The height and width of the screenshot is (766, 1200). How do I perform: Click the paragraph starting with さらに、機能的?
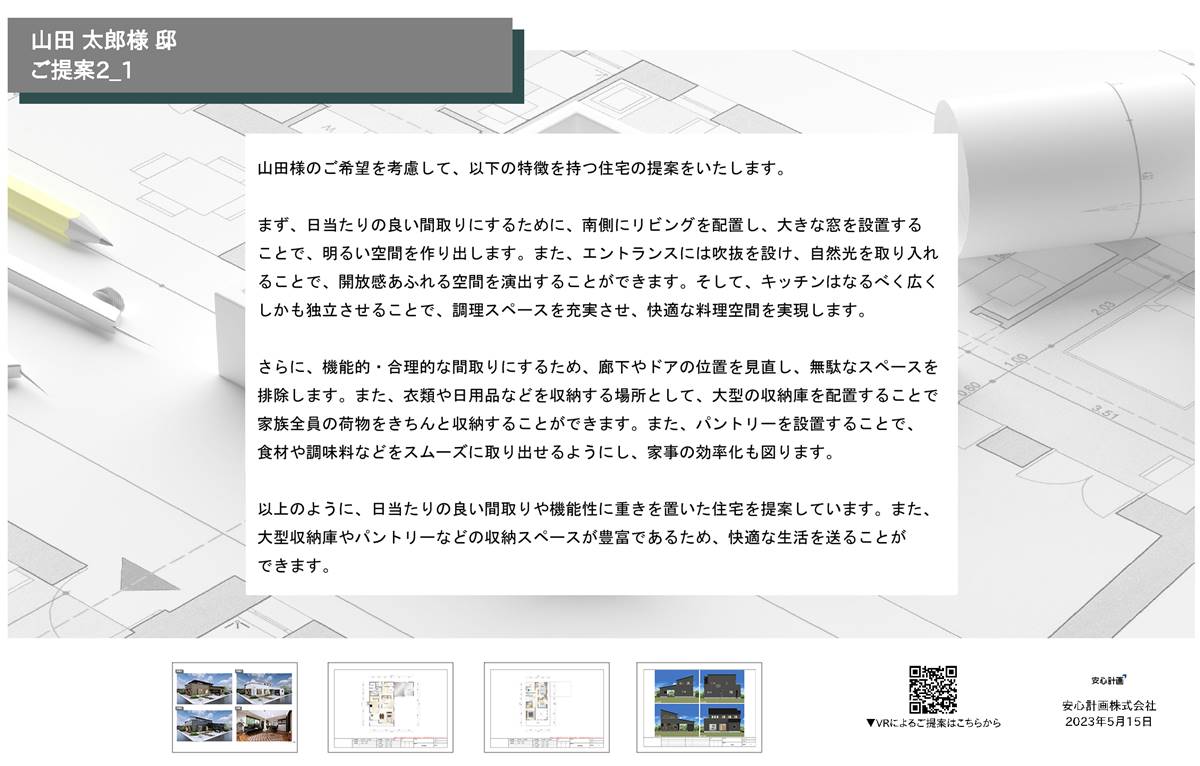[x=597, y=408]
